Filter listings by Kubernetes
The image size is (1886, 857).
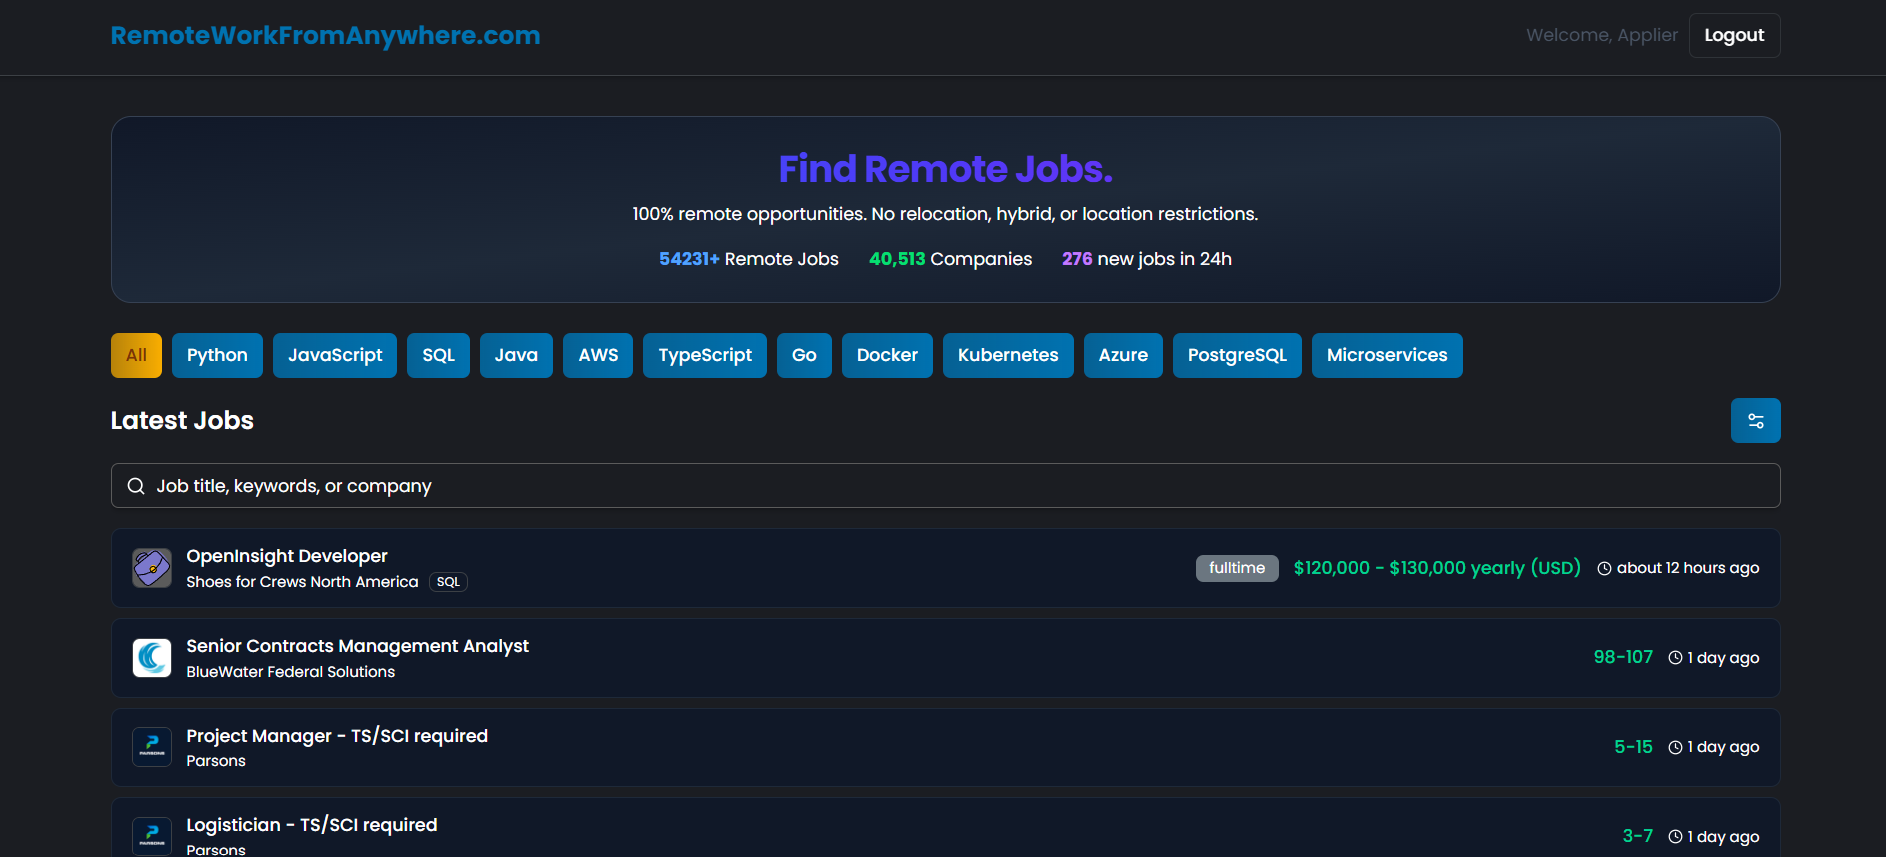pyautogui.click(x=1008, y=355)
